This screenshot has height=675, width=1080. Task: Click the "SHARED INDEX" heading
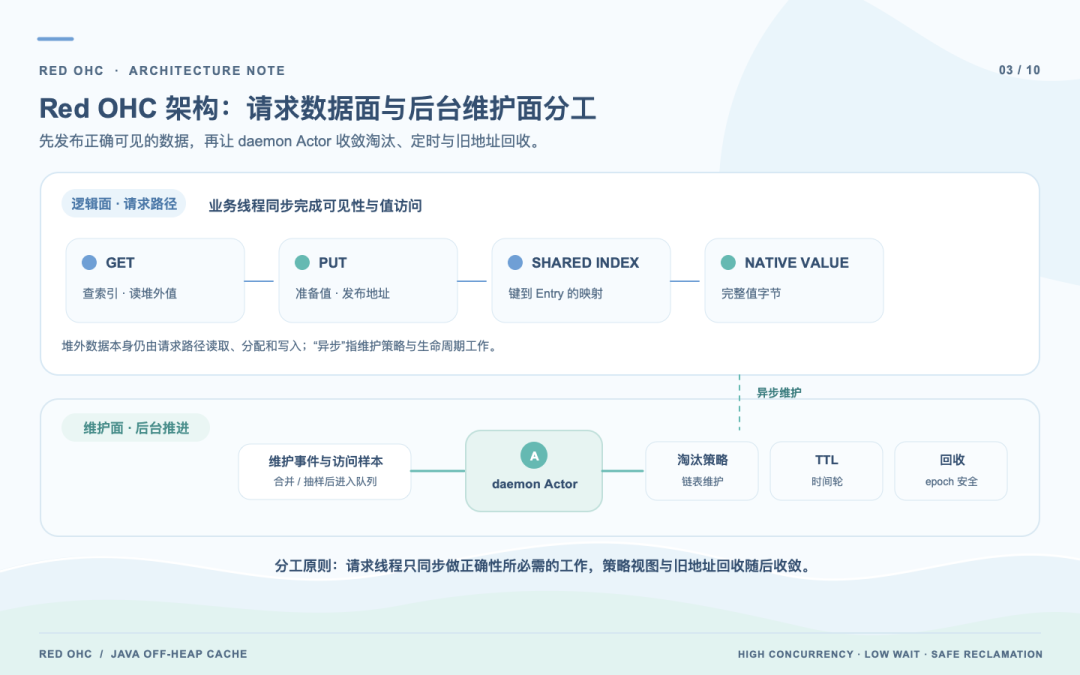pos(585,262)
